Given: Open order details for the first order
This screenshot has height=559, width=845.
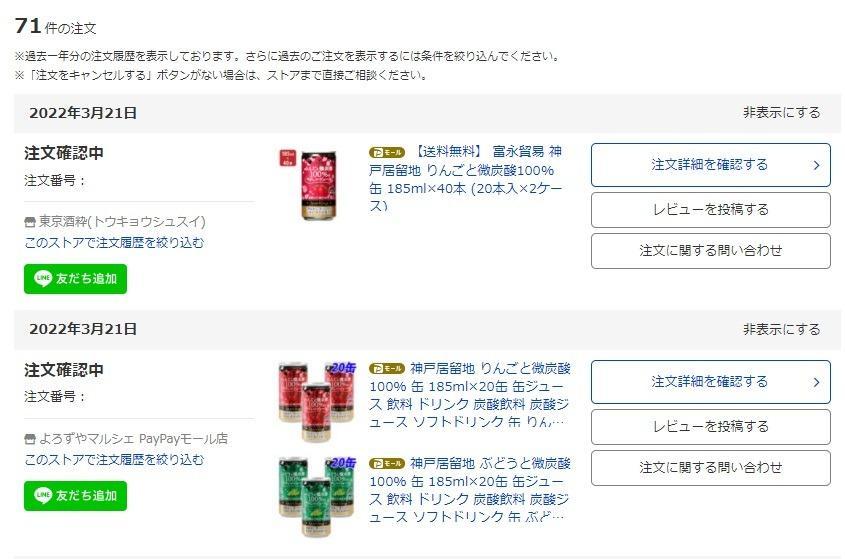Looking at the screenshot, I should 710,165.
